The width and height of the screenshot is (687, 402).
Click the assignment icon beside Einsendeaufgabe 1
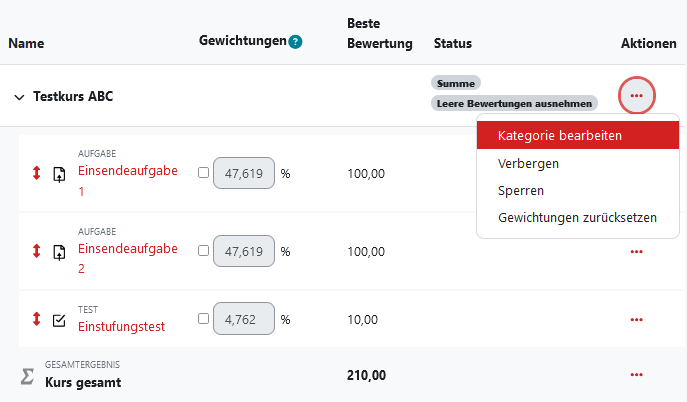59,174
